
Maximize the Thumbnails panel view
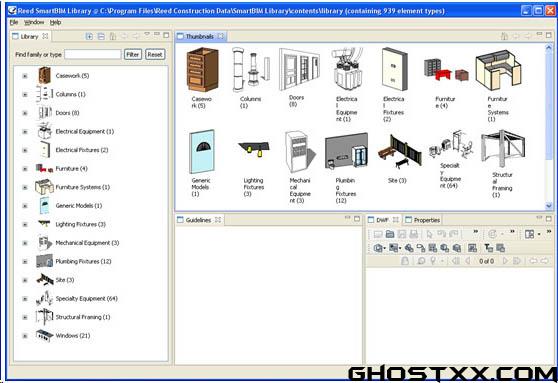[x=549, y=35]
